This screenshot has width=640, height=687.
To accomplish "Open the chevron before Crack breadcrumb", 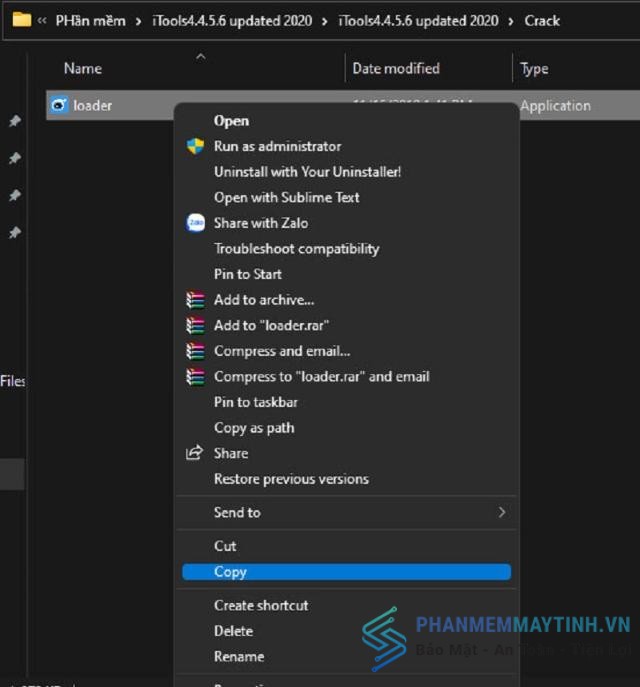I will coord(511,21).
